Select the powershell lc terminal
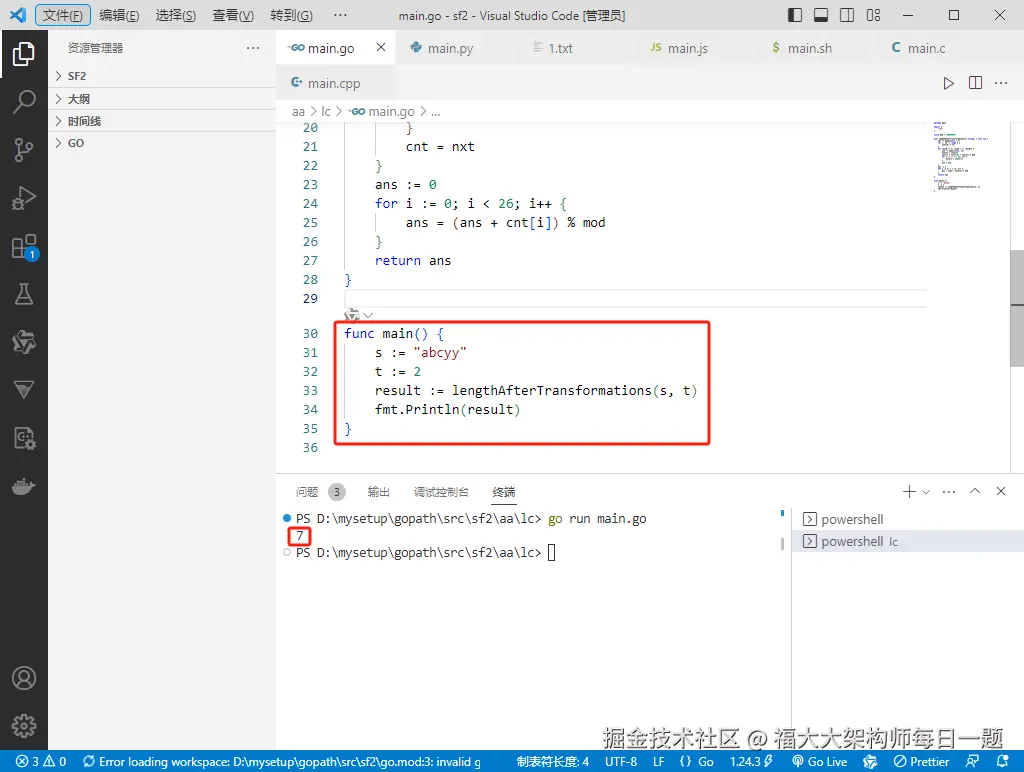 [x=908, y=541]
